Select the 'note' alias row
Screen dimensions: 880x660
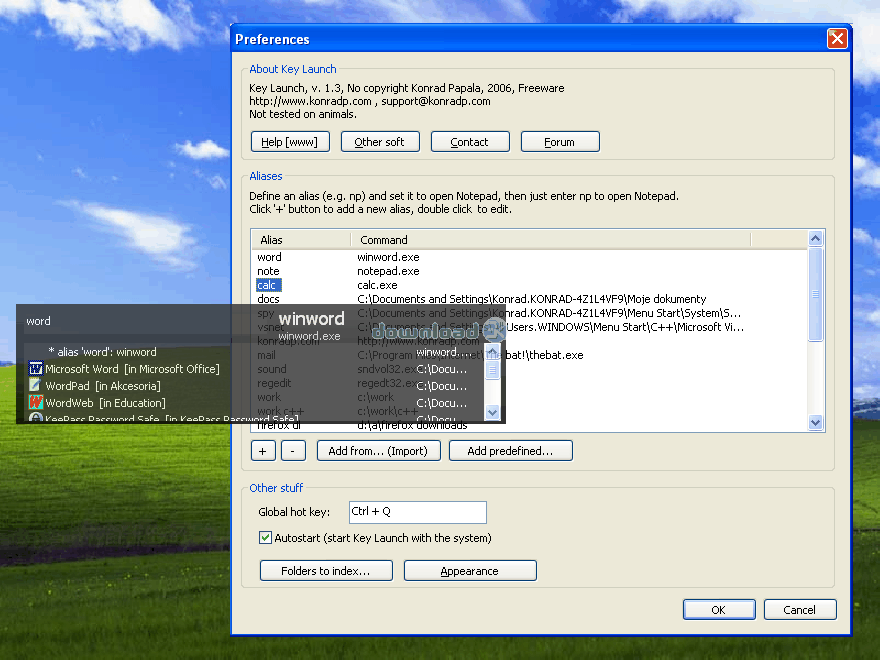(x=269, y=271)
